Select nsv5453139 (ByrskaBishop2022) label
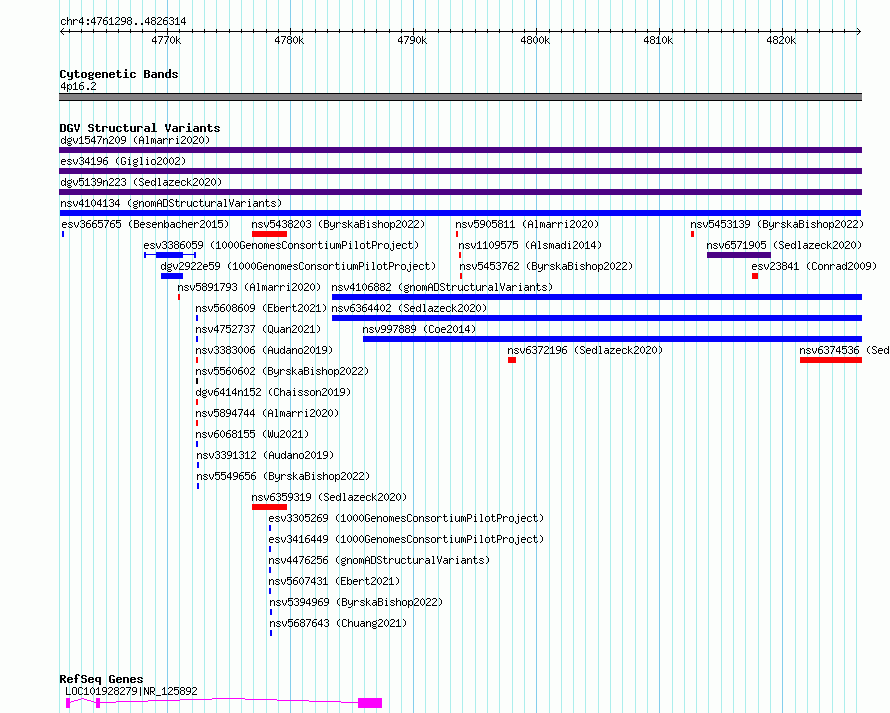Image resolution: width=890 pixels, height=713 pixels. (x=777, y=224)
